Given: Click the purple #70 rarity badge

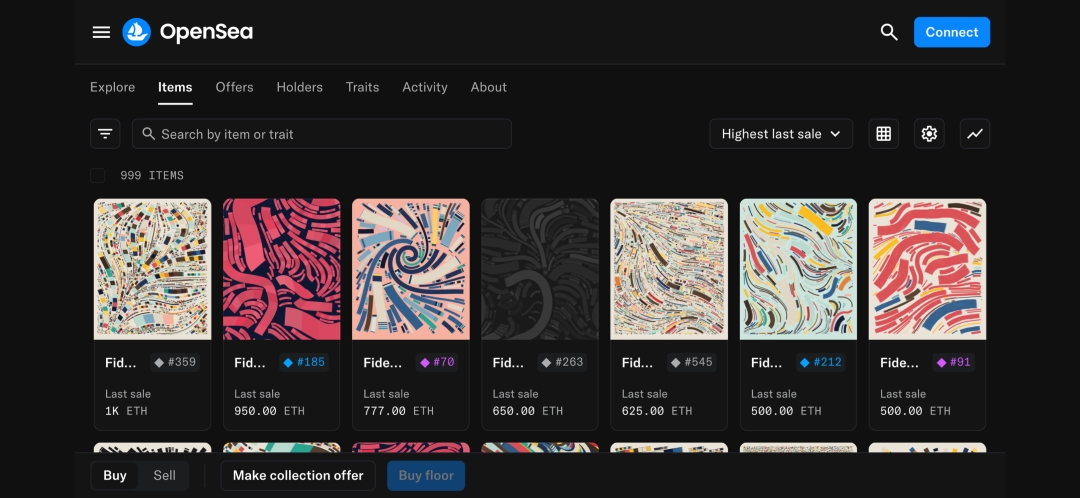Looking at the screenshot, I should click(x=437, y=362).
